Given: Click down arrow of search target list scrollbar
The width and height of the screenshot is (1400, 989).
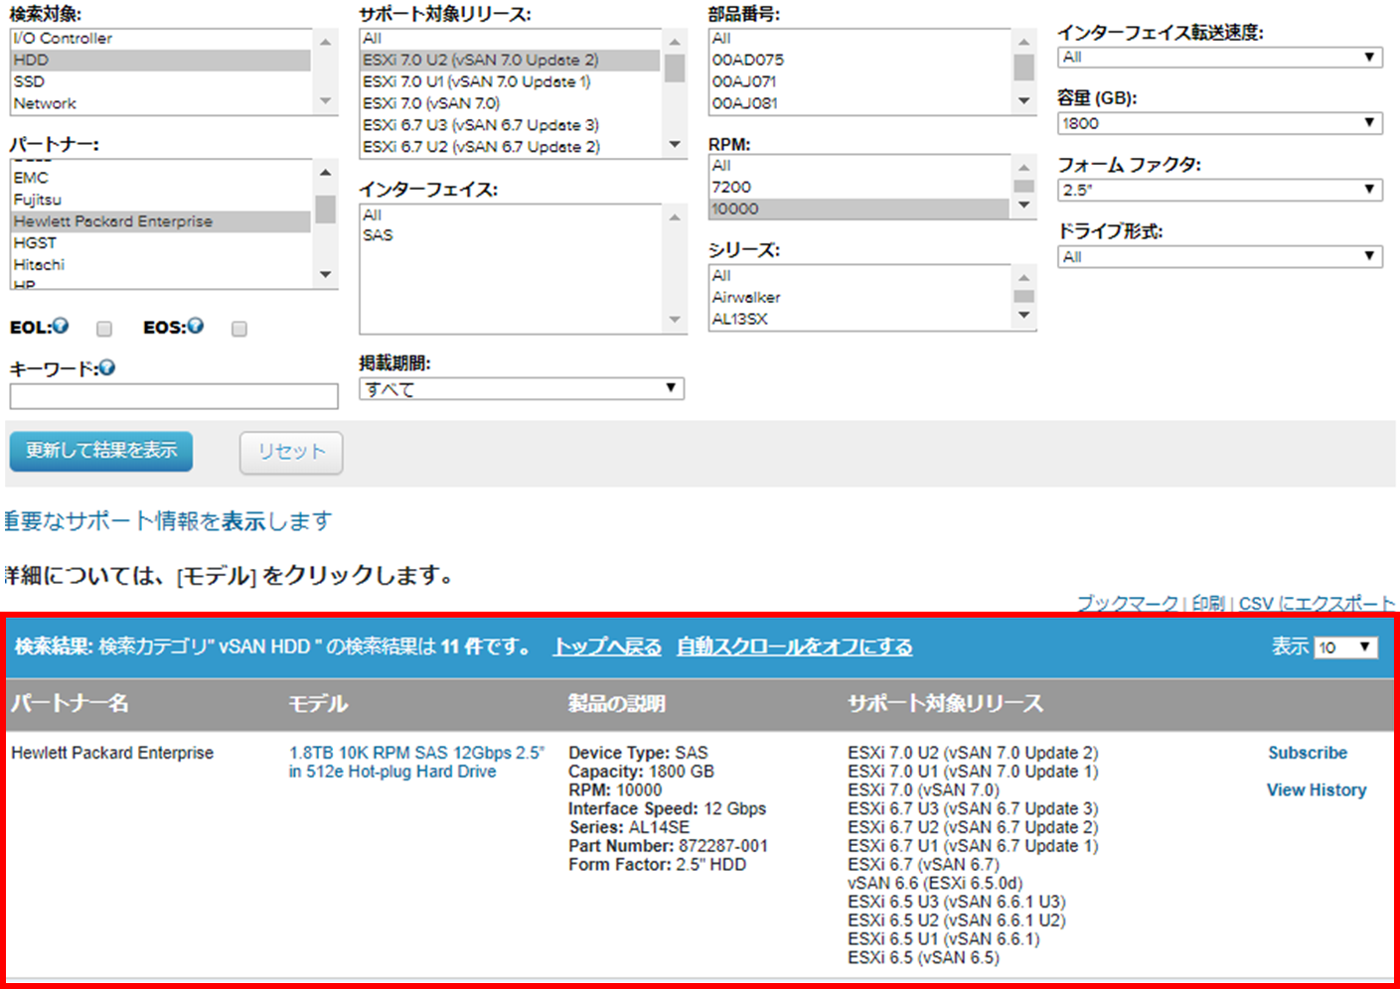Looking at the screenshot, I should [x=325, y=101].
